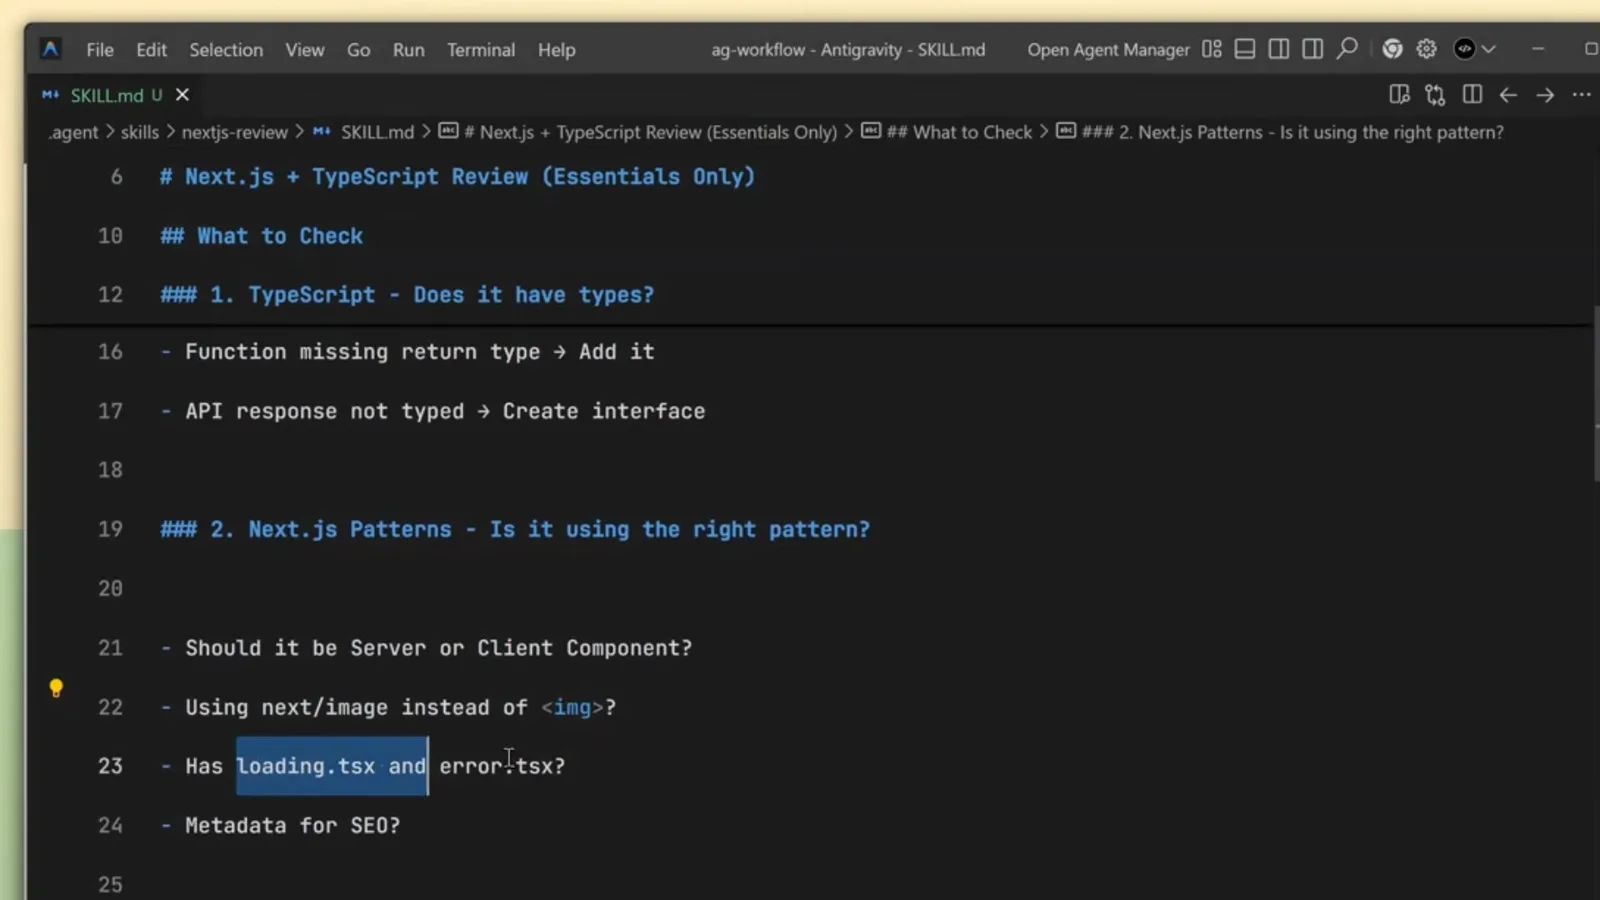Viewport: 1600px width, 900px height.
Task: Click the lightbulb code action icon
Action: coord(56,688)
